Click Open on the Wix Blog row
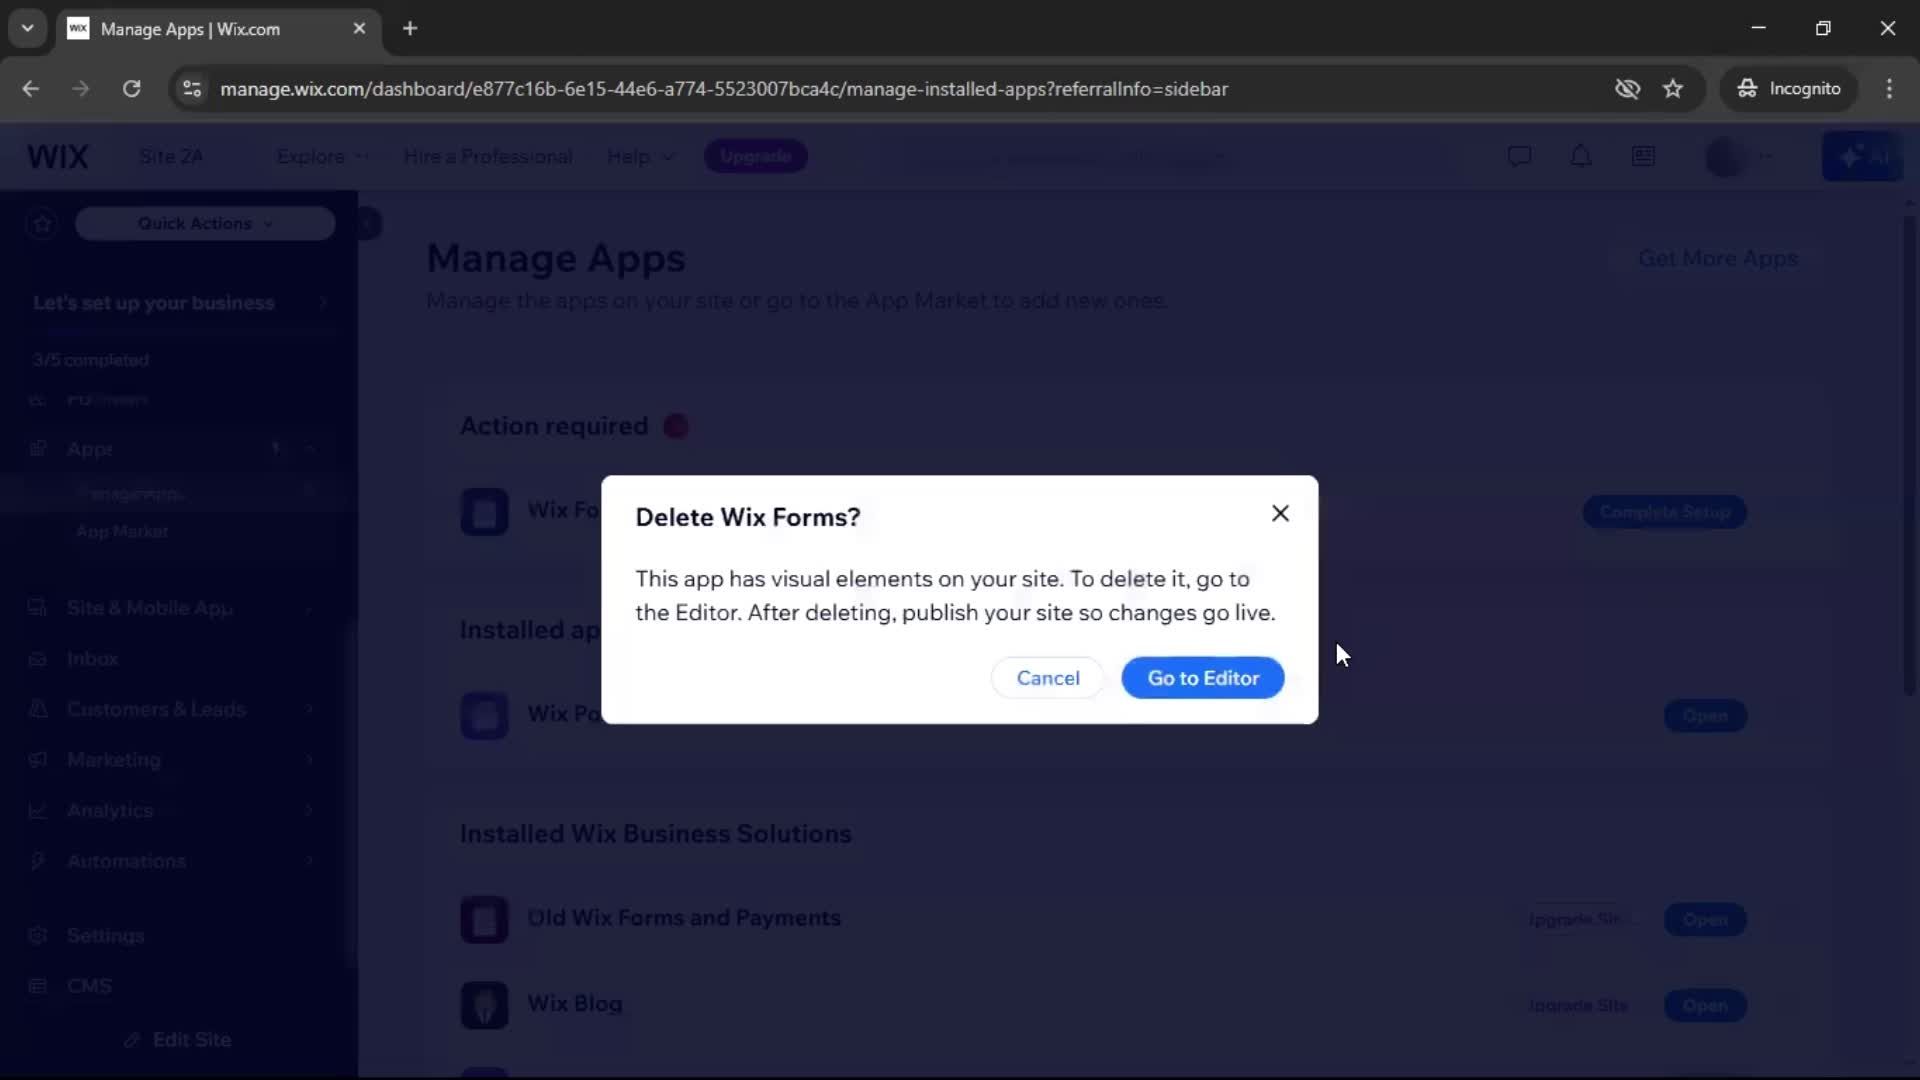The width and height of the screenshot is (1920, 1080). [1705, 1006]
